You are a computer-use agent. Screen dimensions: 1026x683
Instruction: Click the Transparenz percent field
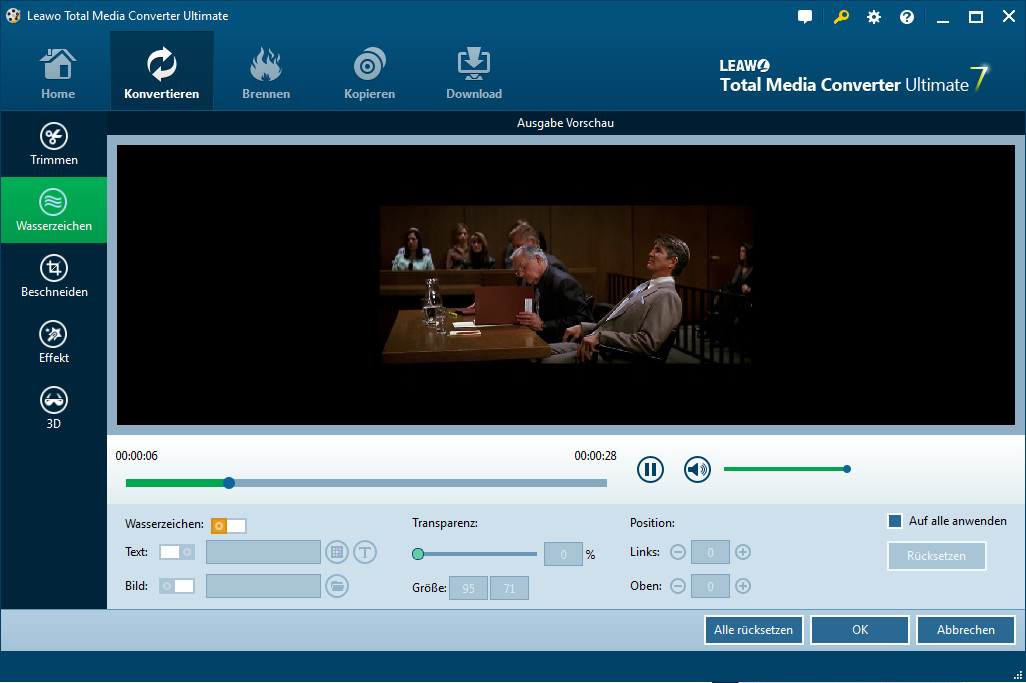tap(563, 554)
